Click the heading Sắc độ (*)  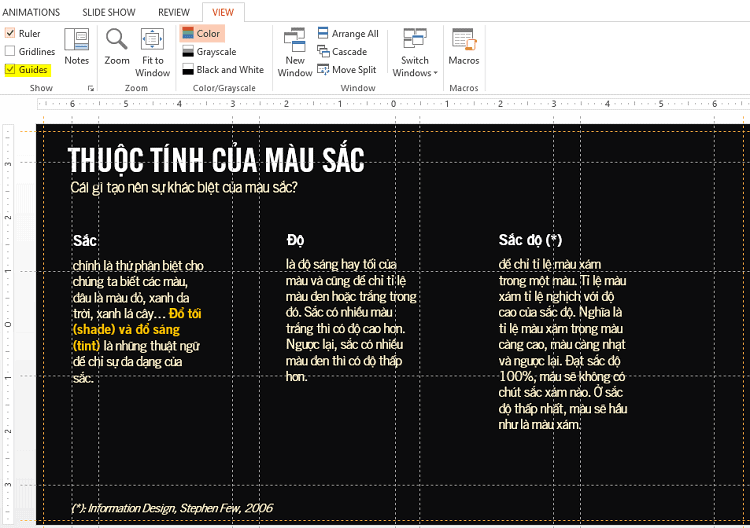tap(530, 240)
